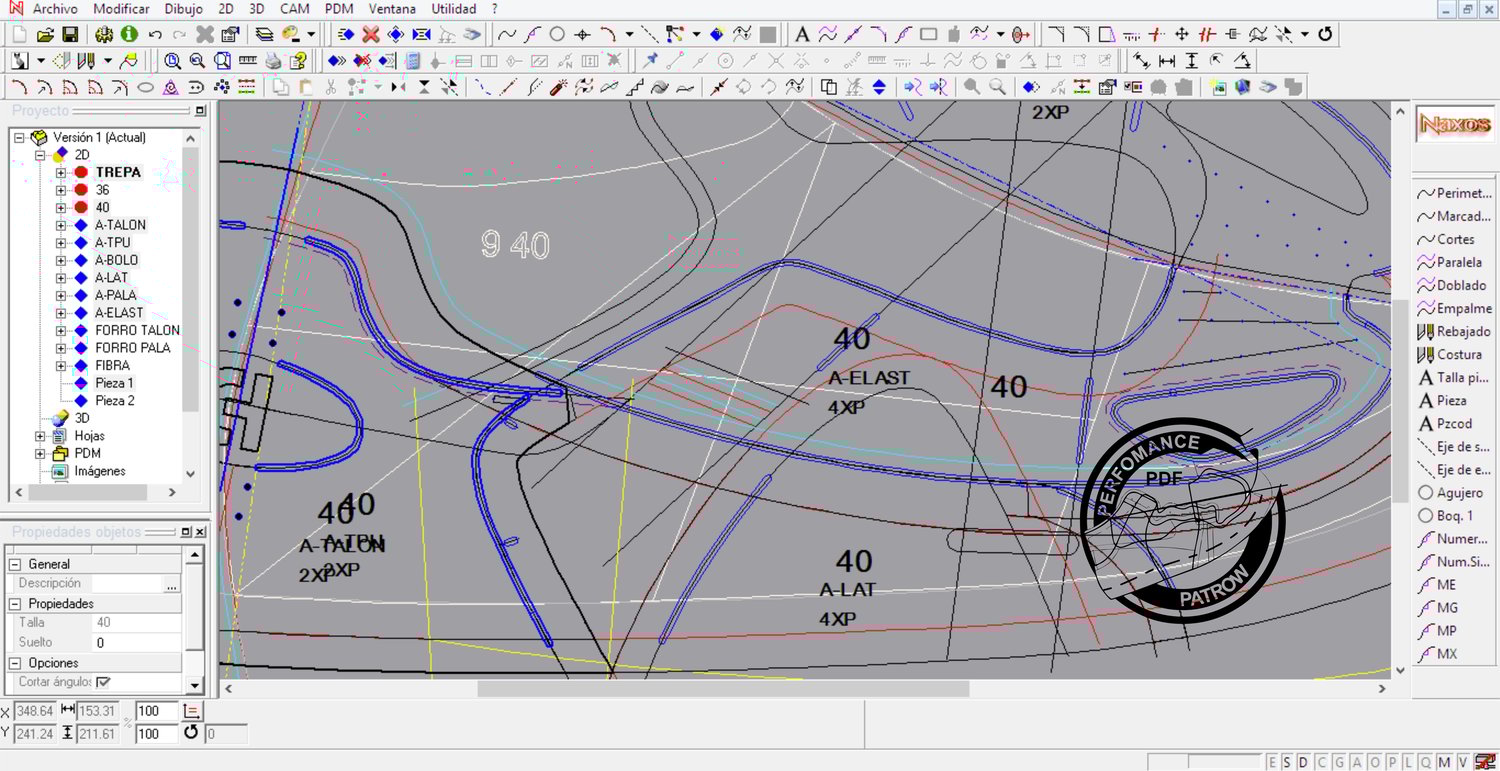Click the red X delete piece icon
The image size is (1500, 771).
point(371,34)
